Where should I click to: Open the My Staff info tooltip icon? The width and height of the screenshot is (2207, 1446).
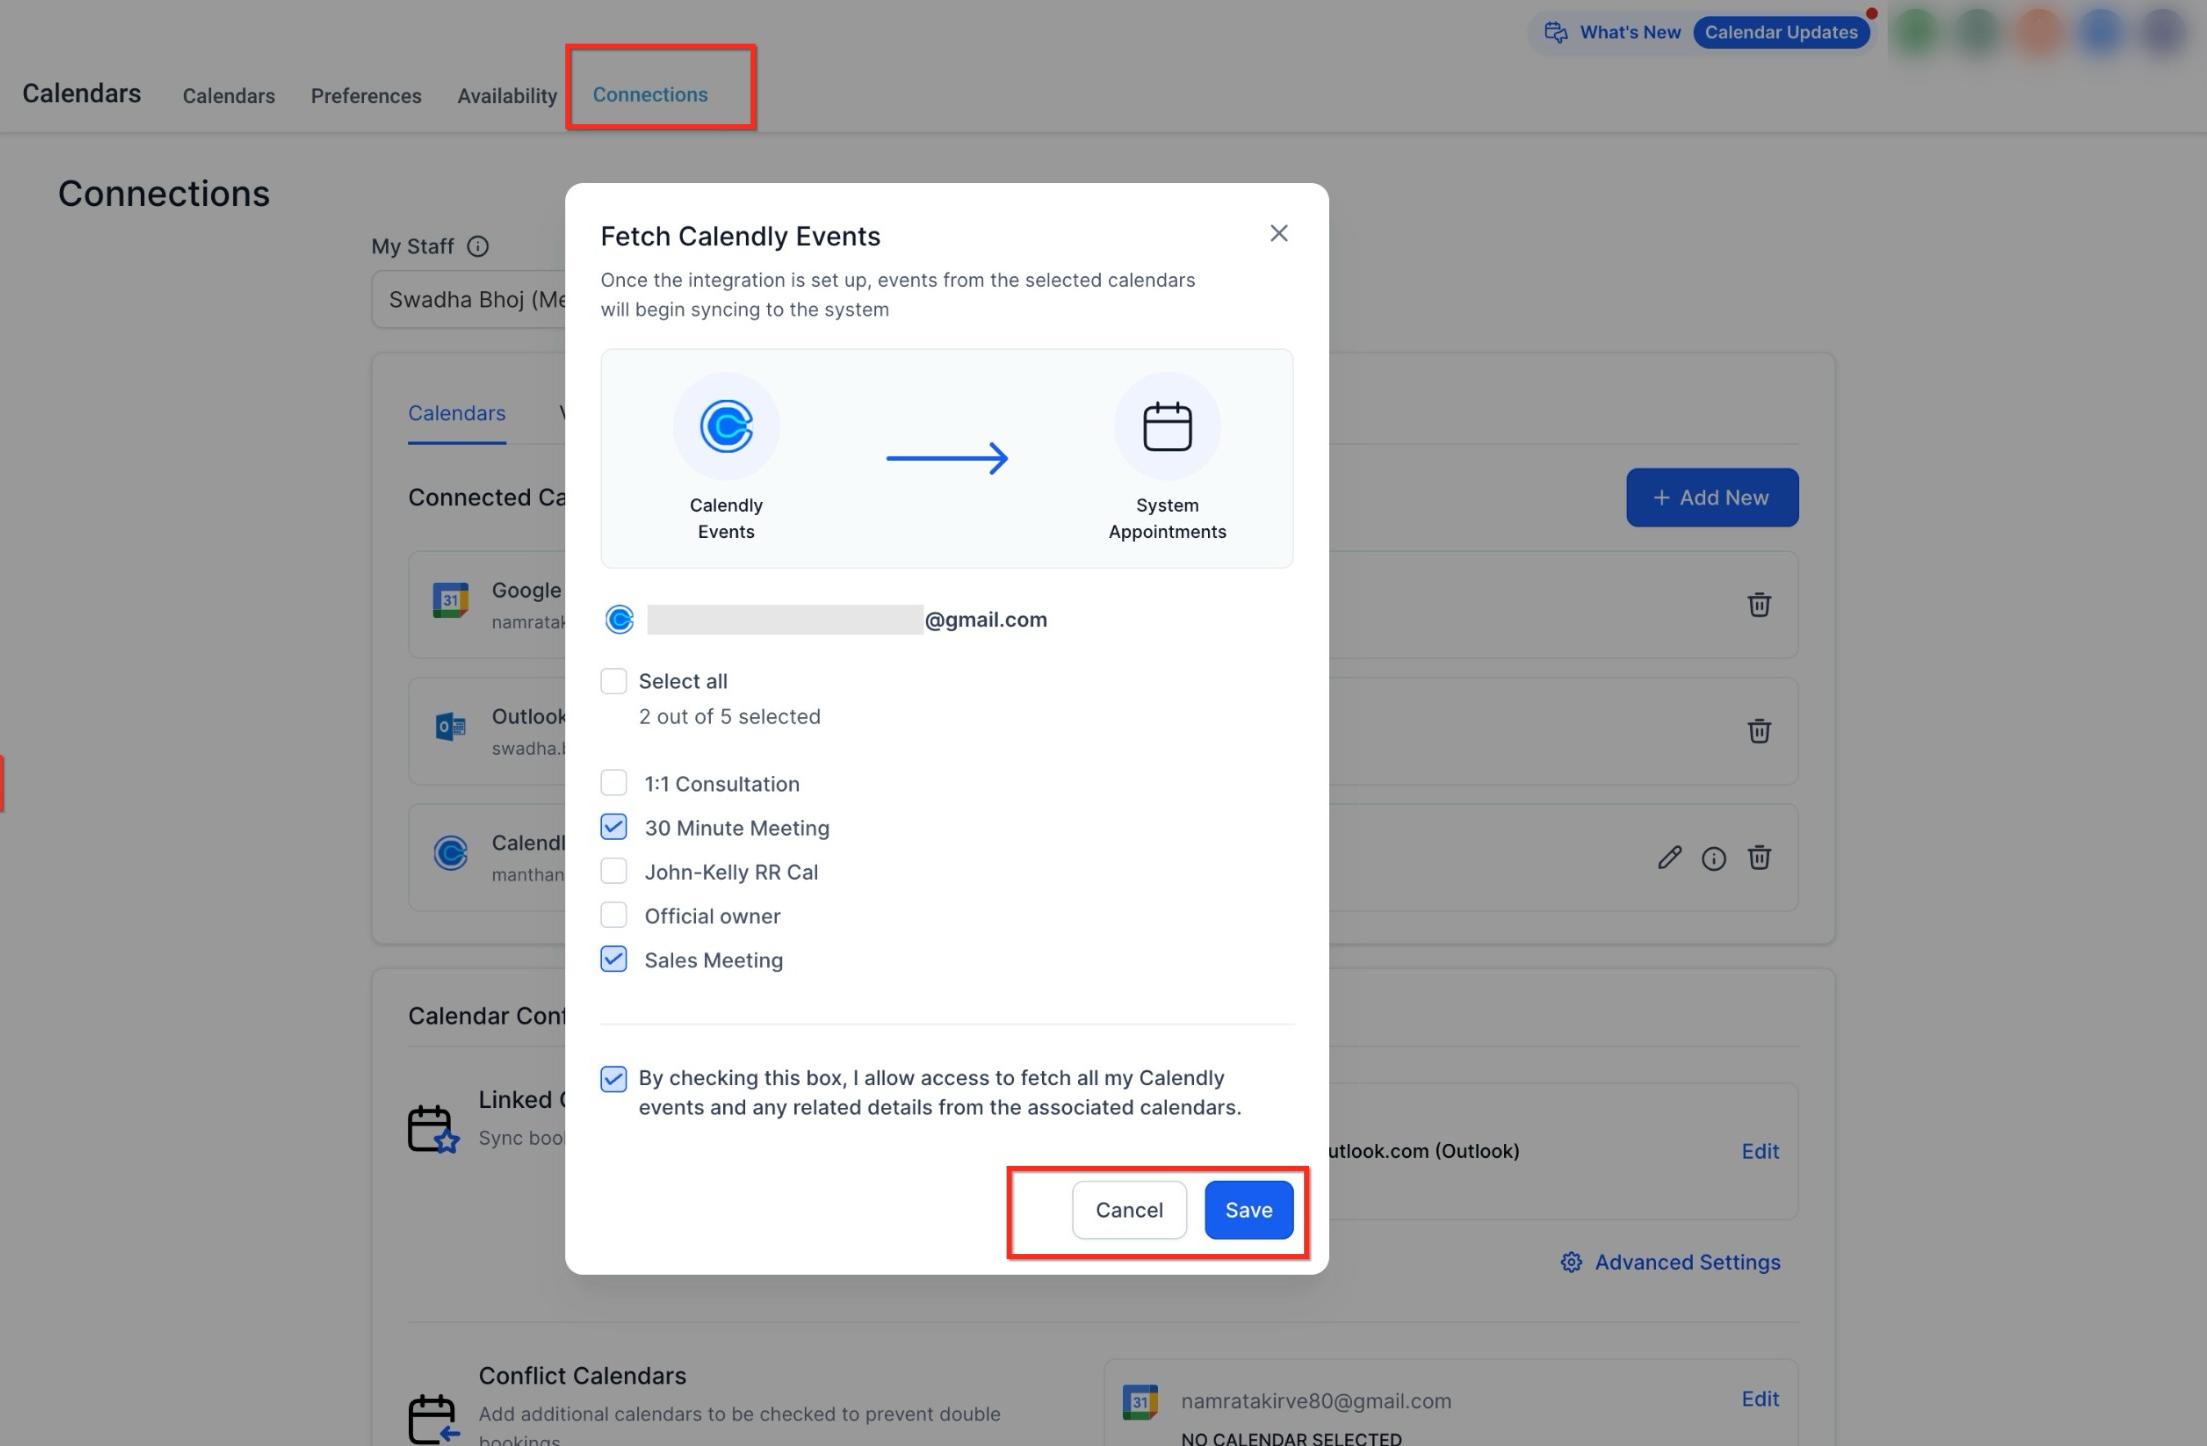click(478, 246)
